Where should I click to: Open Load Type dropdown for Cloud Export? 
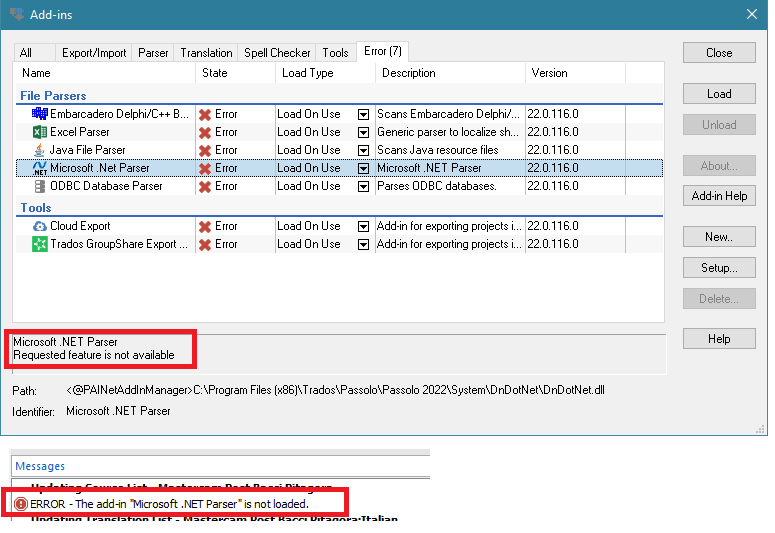coord(363,226)
